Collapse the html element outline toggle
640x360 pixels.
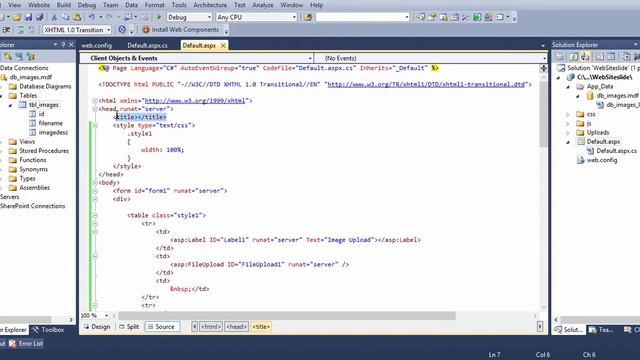[x=95, y=101]
